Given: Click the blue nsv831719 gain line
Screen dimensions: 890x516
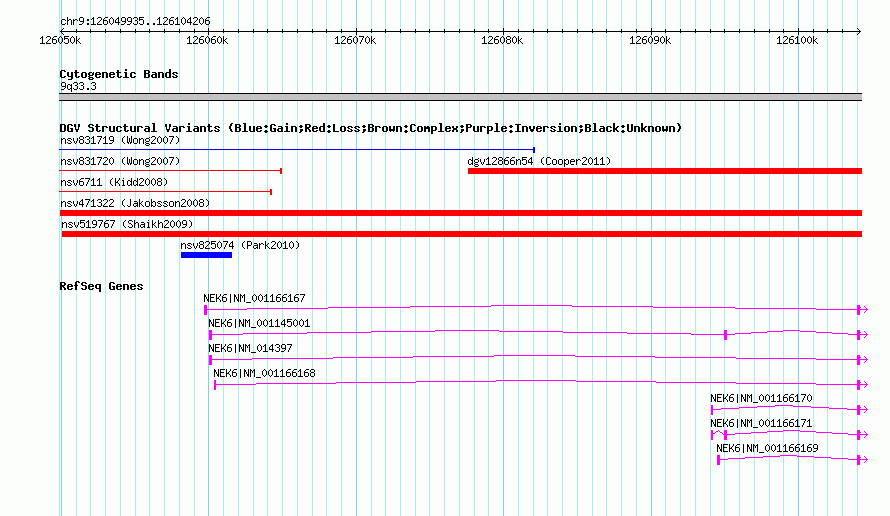Looking at the screenshot, I should click(297, 150).
